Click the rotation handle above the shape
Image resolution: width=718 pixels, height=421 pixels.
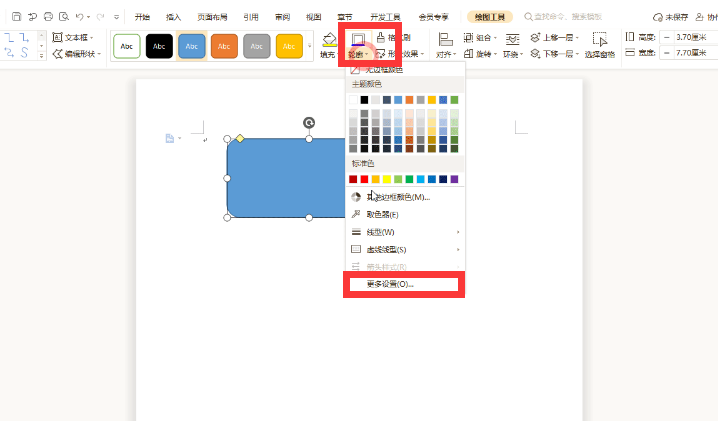pyautogui.click(x=309, y=122)
